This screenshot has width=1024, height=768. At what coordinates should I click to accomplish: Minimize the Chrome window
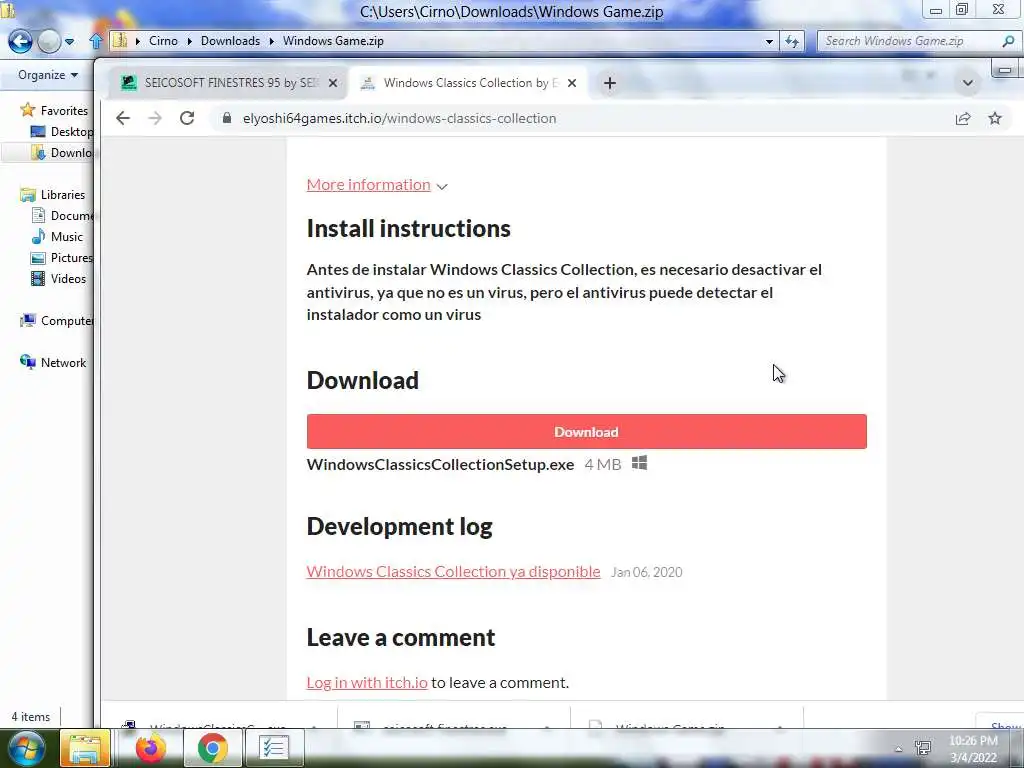(x=1005, y=69)
